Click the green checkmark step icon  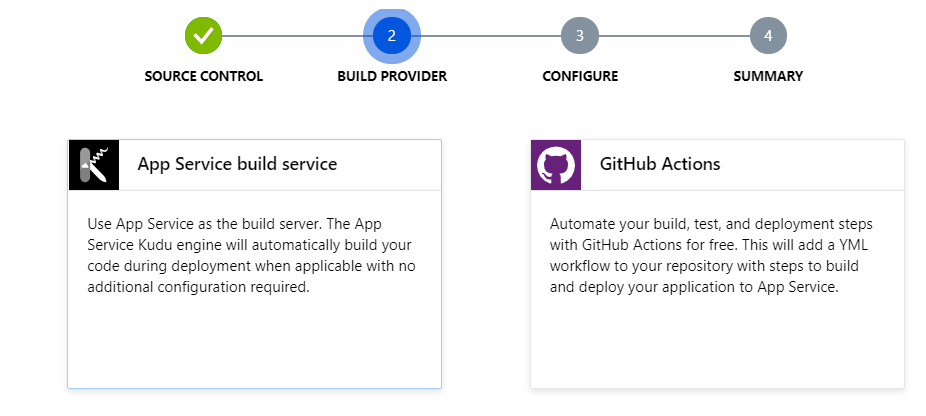tap(203, 35)
